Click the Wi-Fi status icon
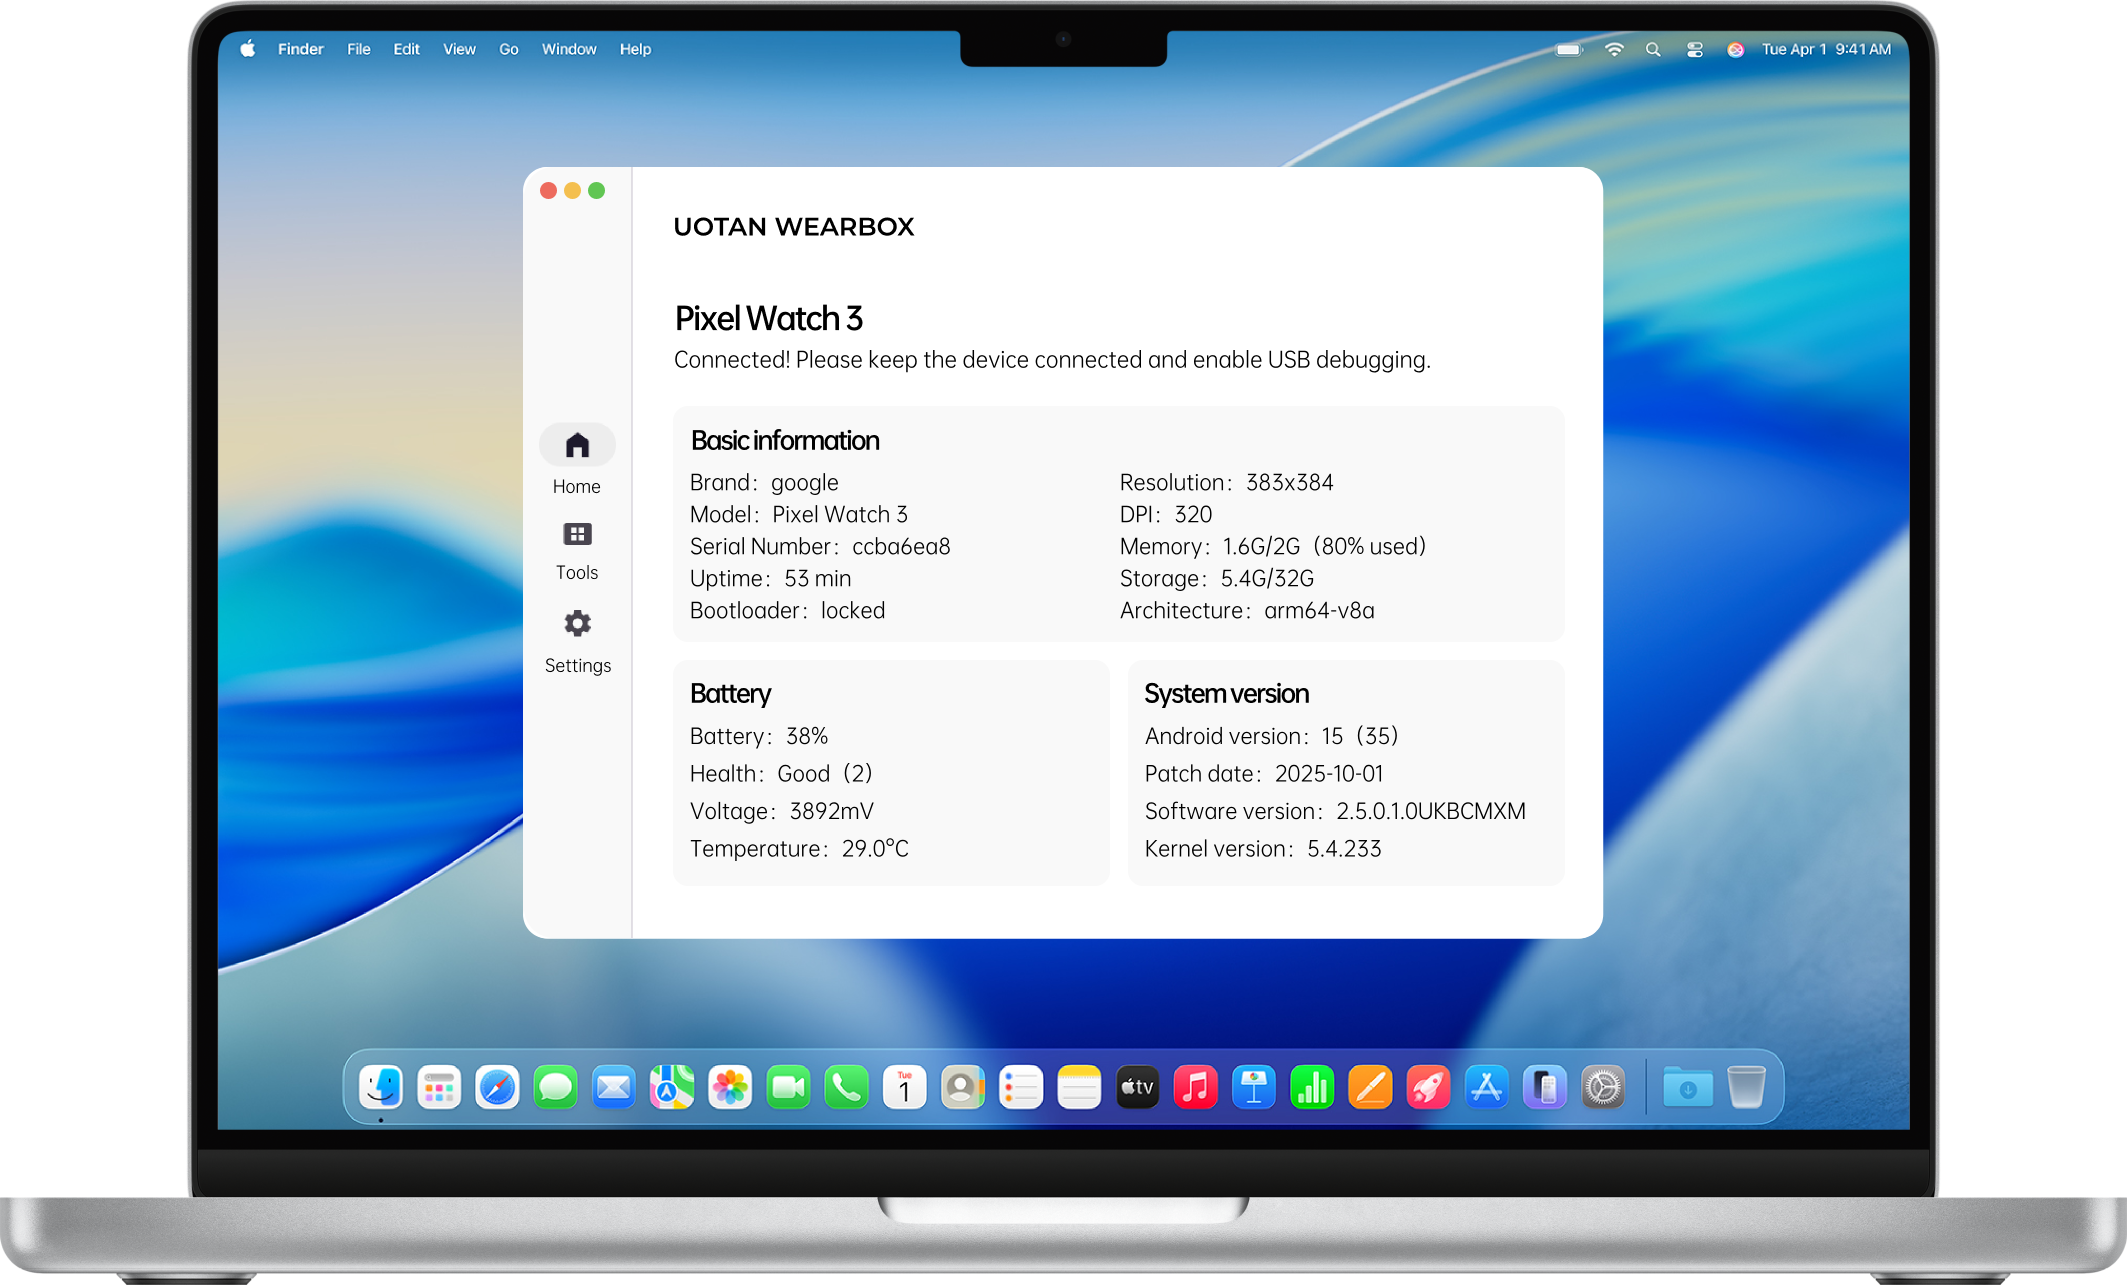2127x1285 pixels. 1614,49
